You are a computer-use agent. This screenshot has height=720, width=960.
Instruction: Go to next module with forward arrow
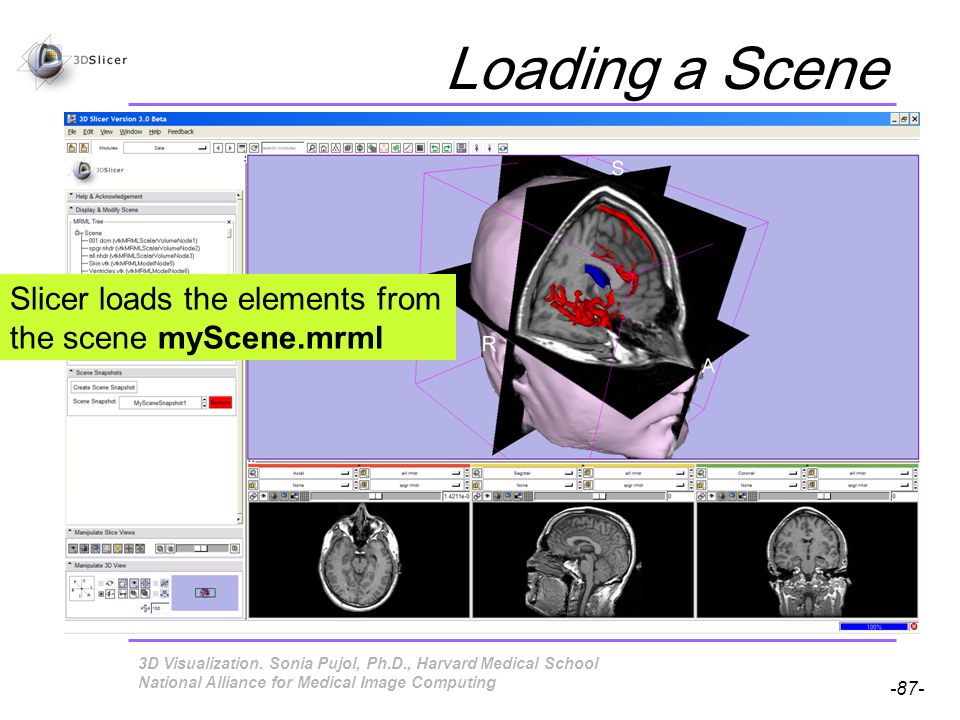tap(230, 148)
